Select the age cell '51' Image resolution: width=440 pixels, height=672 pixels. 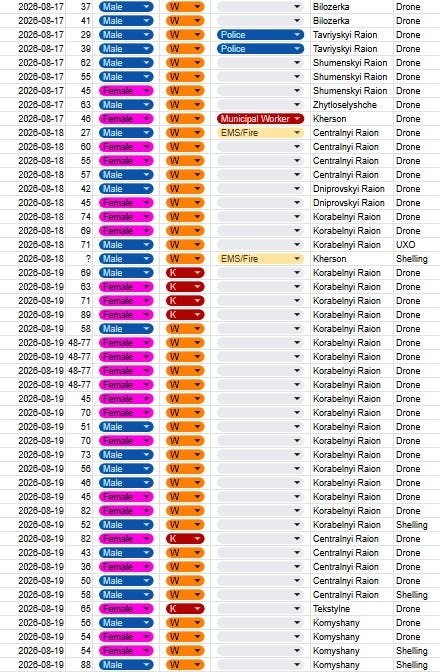pos(80,427)
